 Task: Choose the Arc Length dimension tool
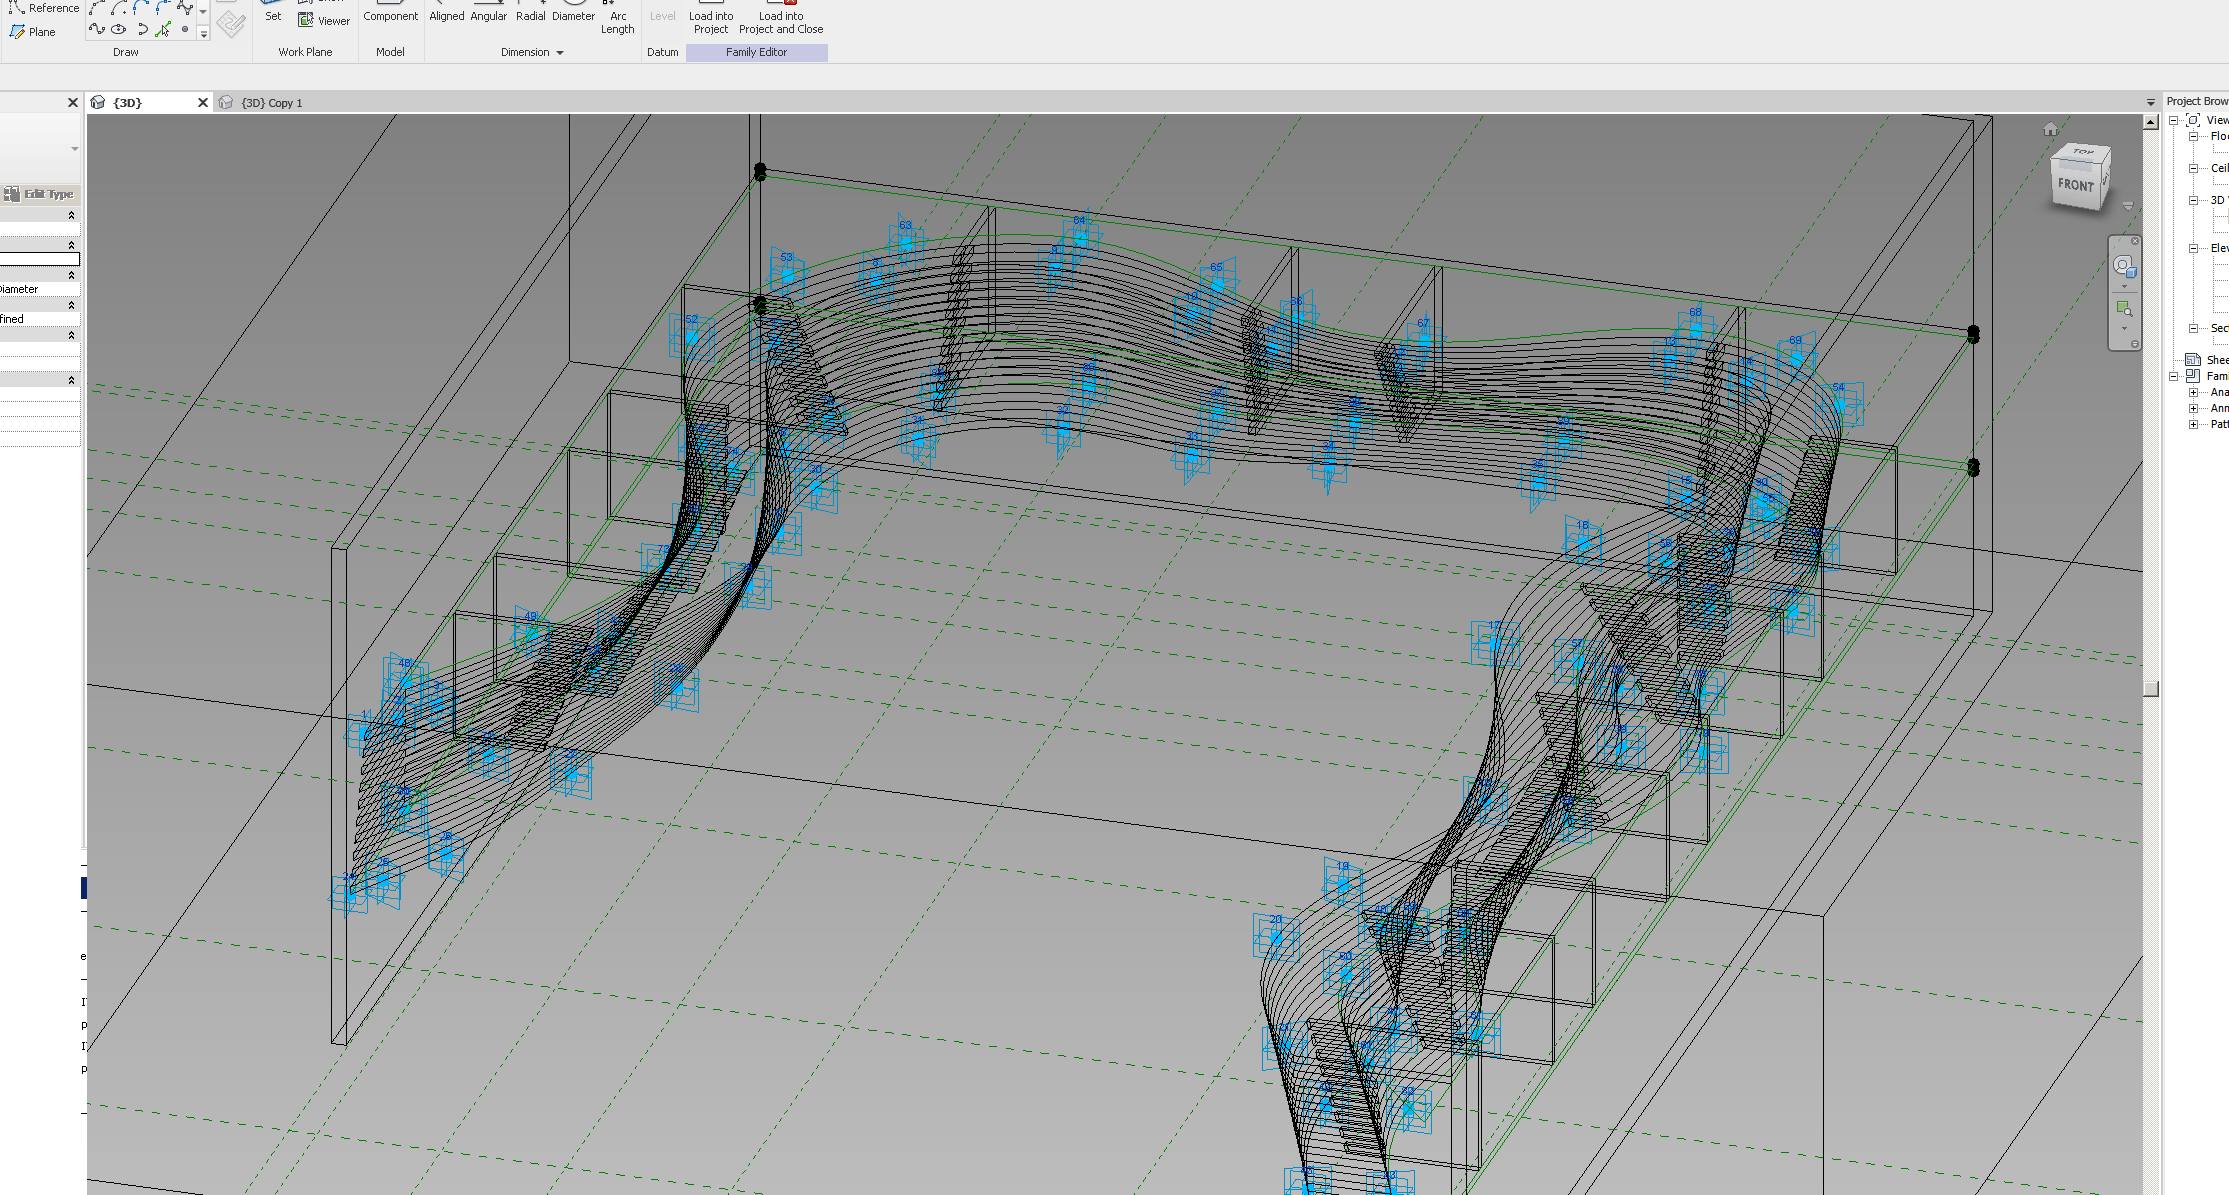(618, 18)
